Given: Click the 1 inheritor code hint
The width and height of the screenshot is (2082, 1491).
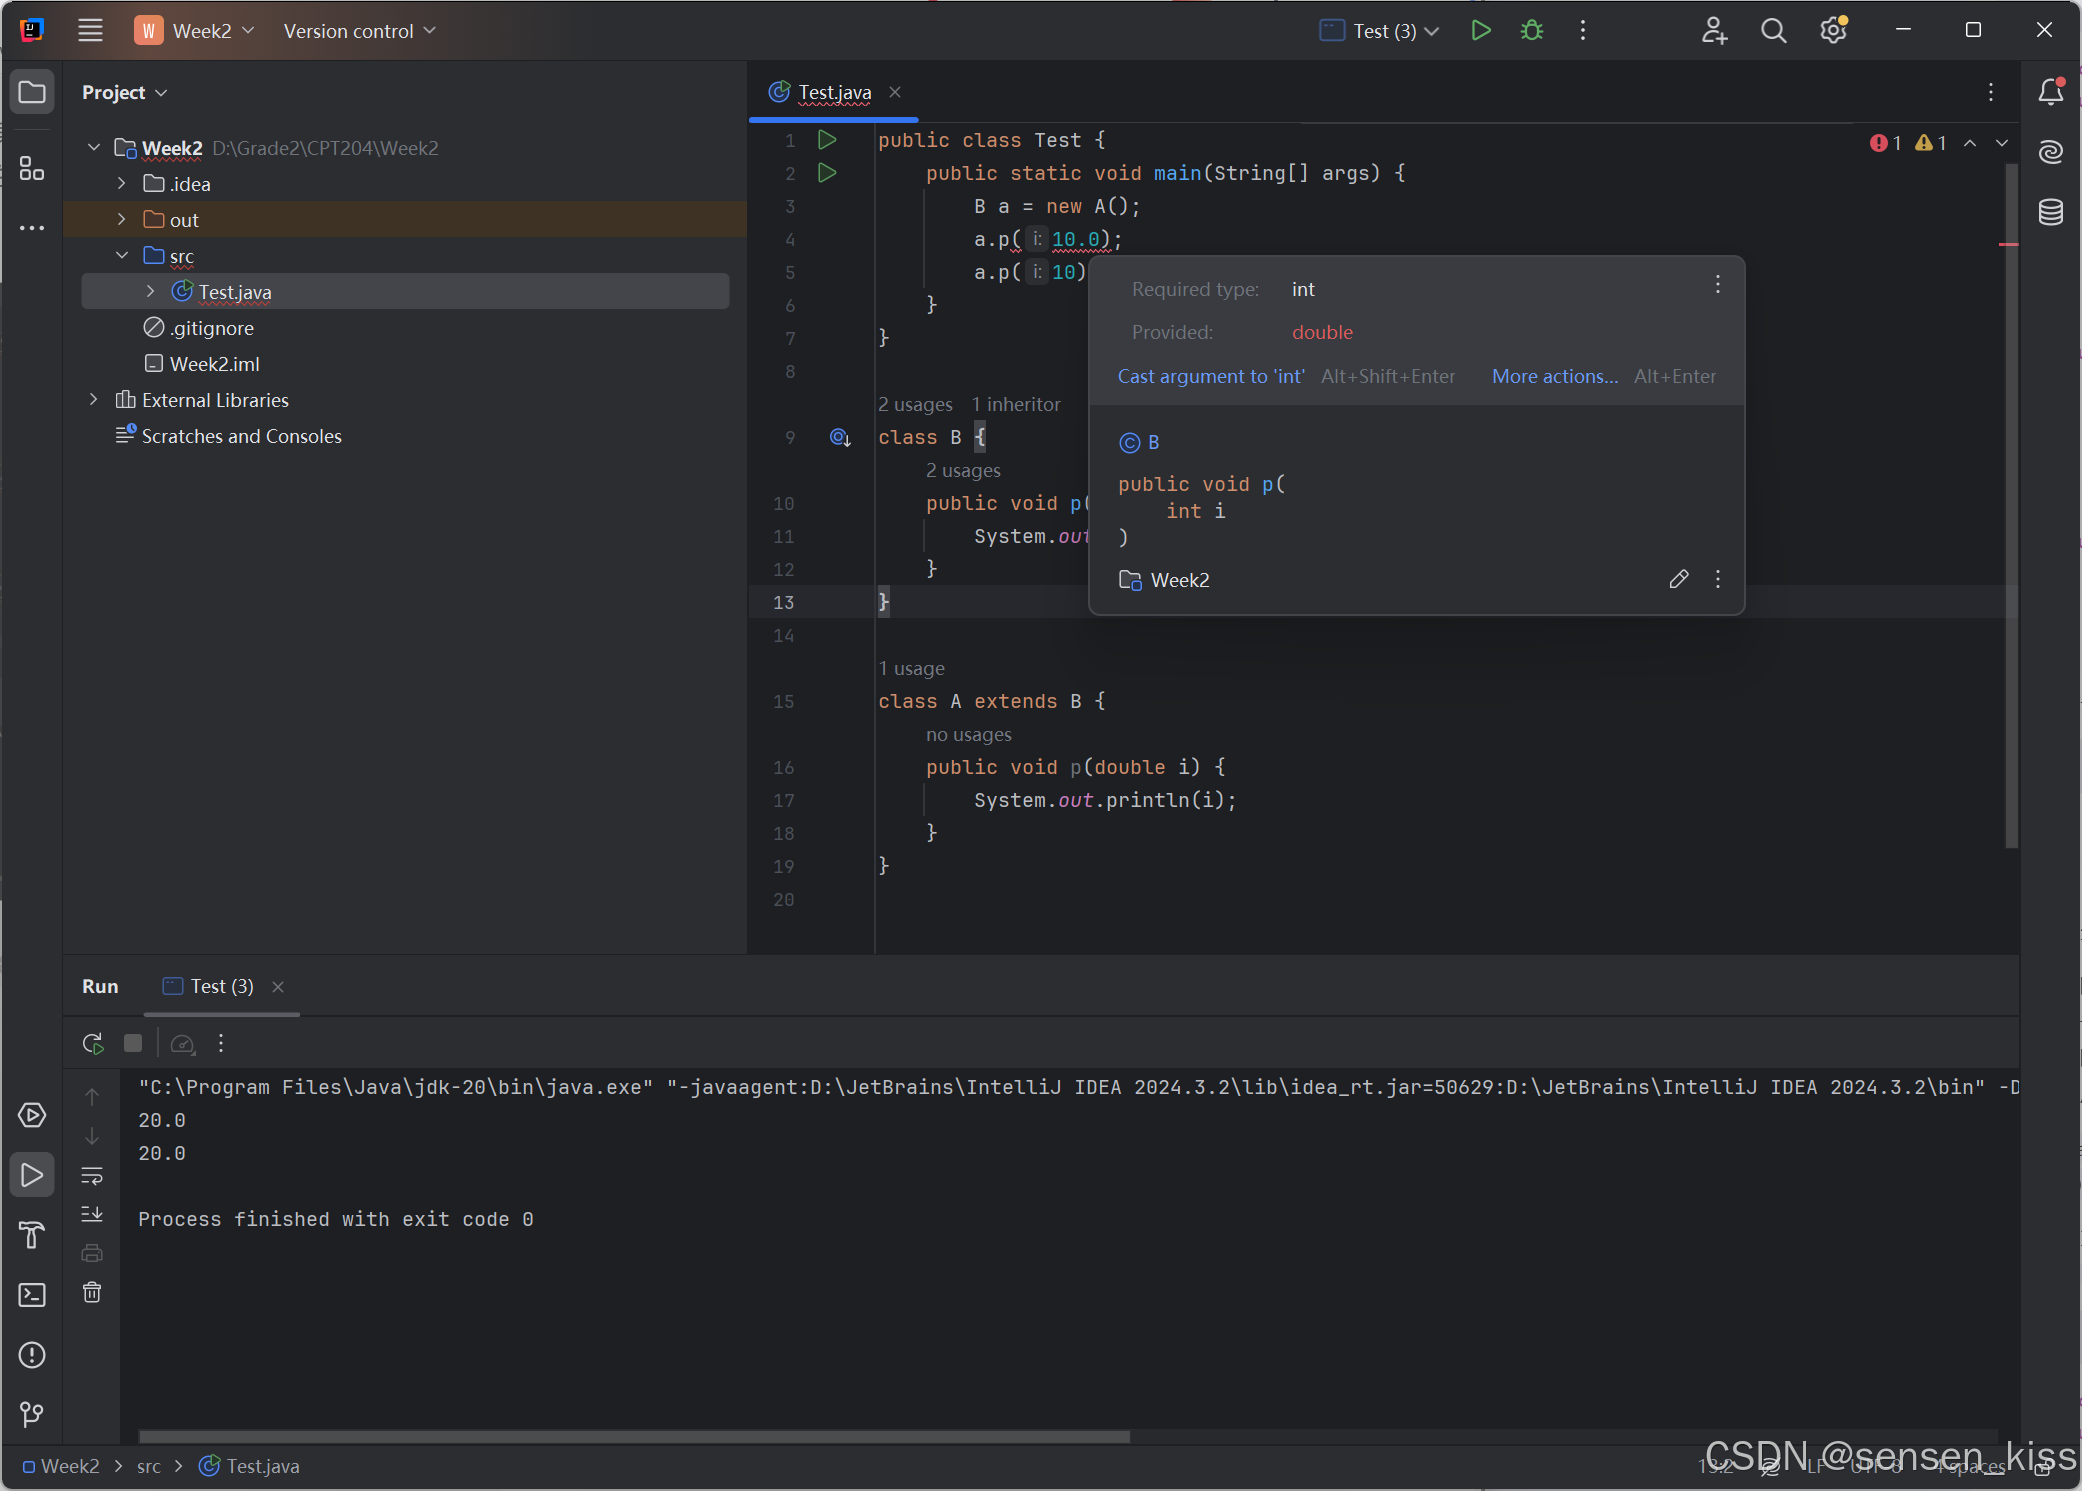Looking at the screenshot, I should [x=1016, y=404].
